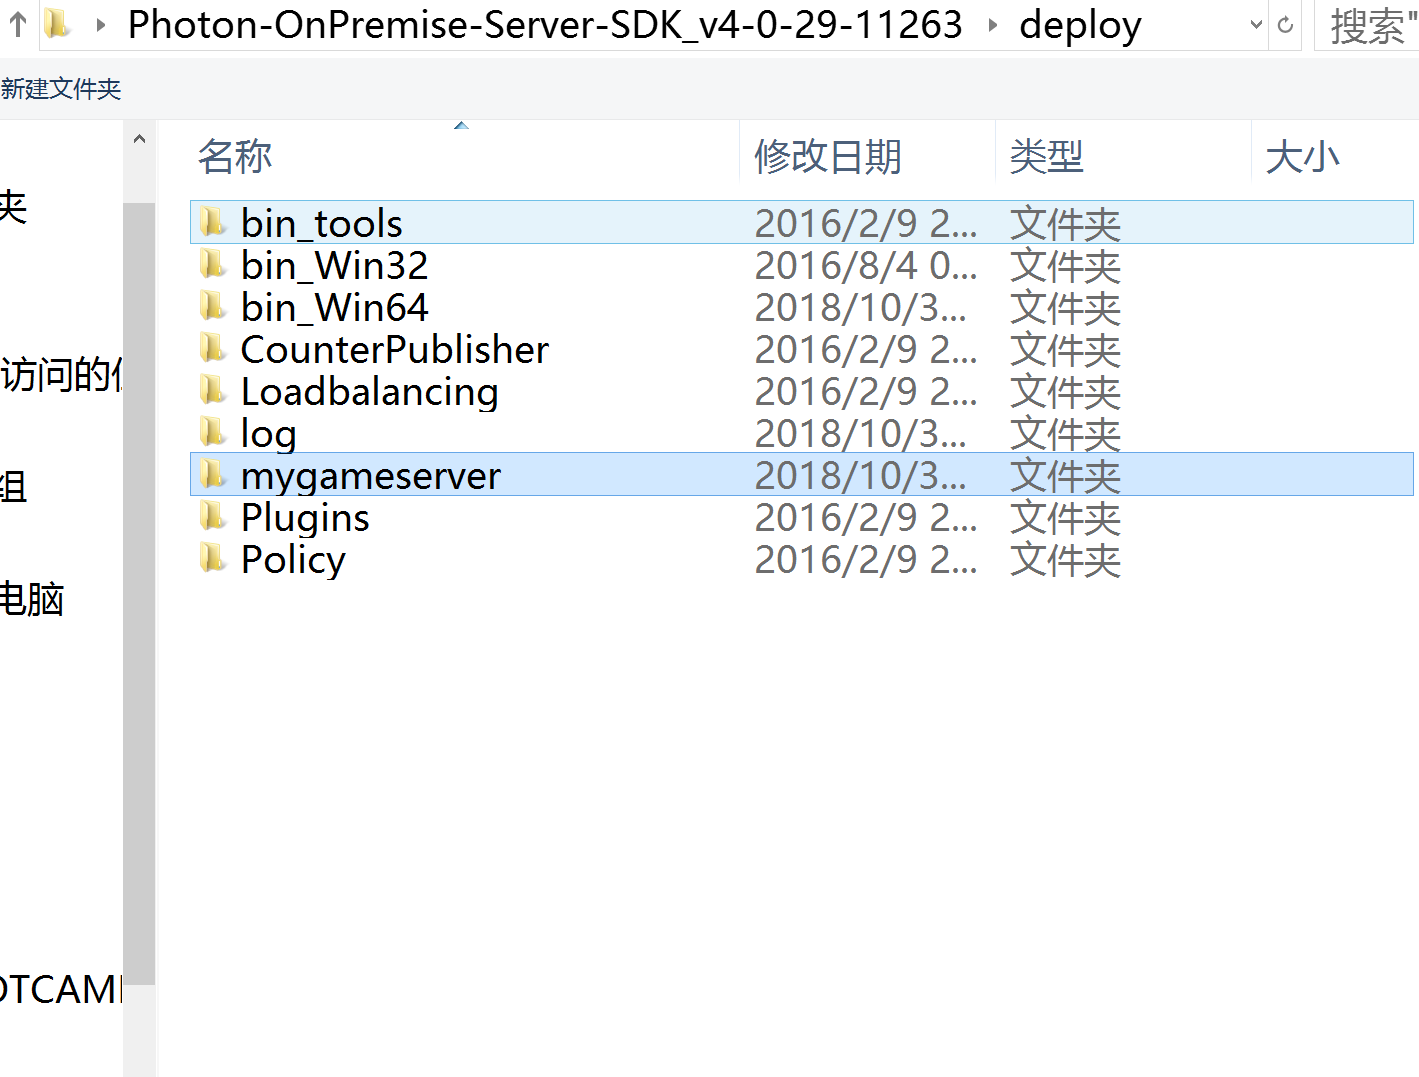
Task: Click the bin_Win32 folder icon
Action: coord(212,264)
